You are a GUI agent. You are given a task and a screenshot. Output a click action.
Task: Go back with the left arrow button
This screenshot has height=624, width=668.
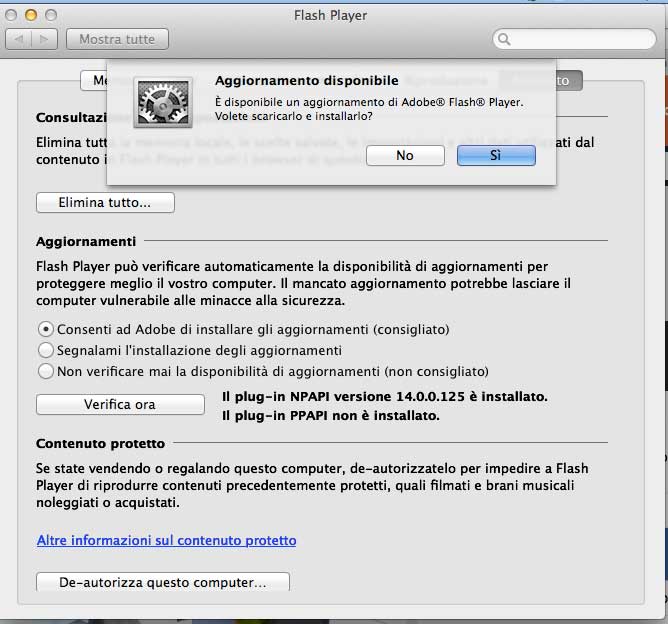pos(18,39)
